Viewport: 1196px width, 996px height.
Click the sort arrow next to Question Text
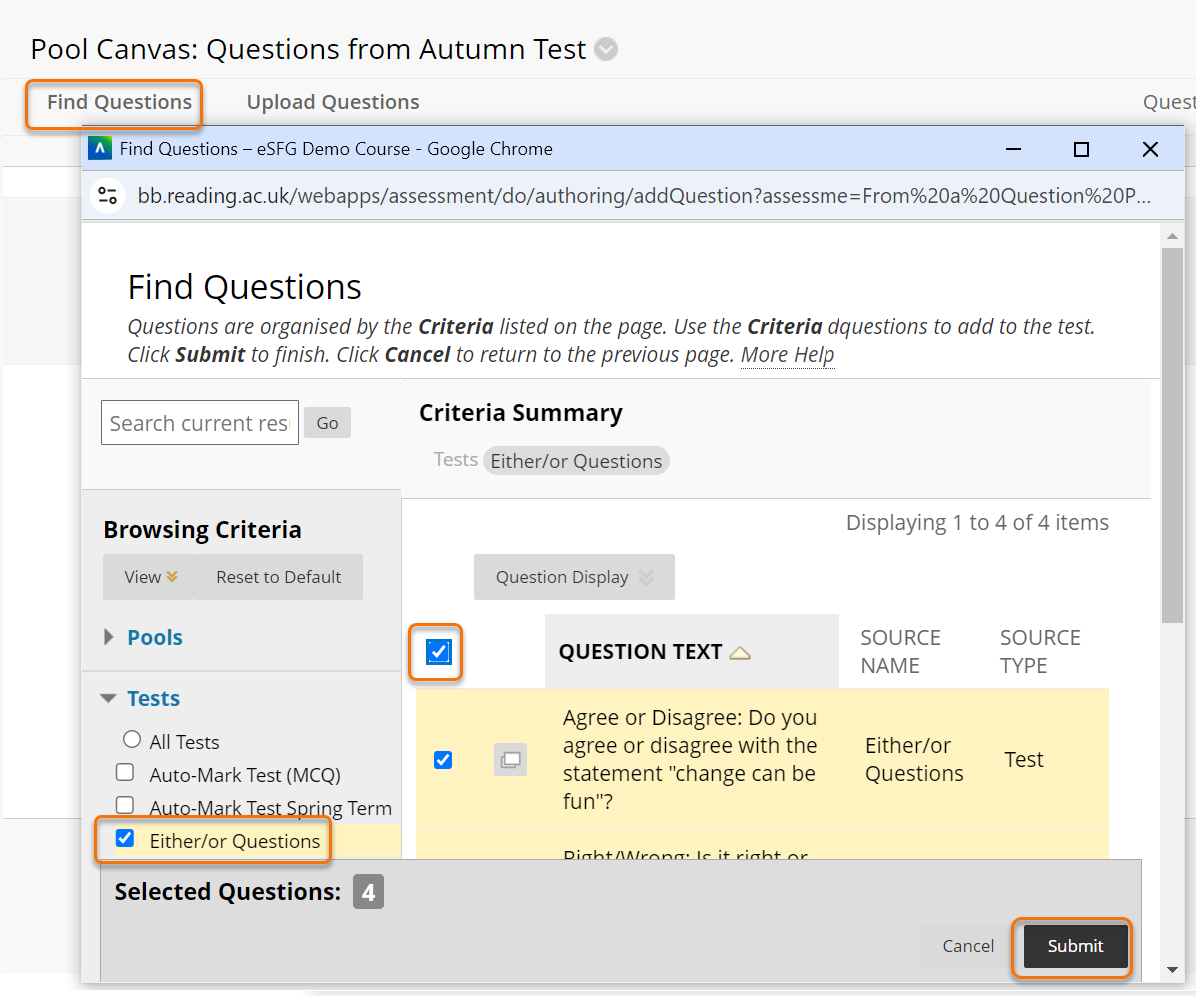pos(739,653)
